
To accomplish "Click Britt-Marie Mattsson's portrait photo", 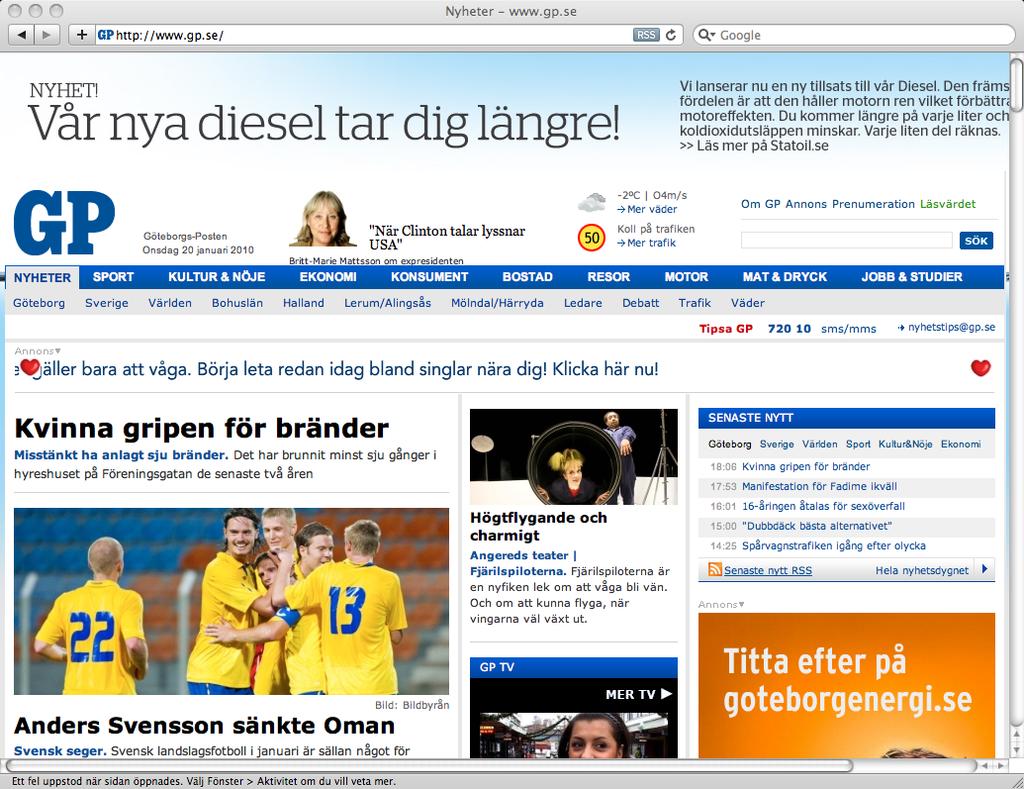I will tap(323, 219).
